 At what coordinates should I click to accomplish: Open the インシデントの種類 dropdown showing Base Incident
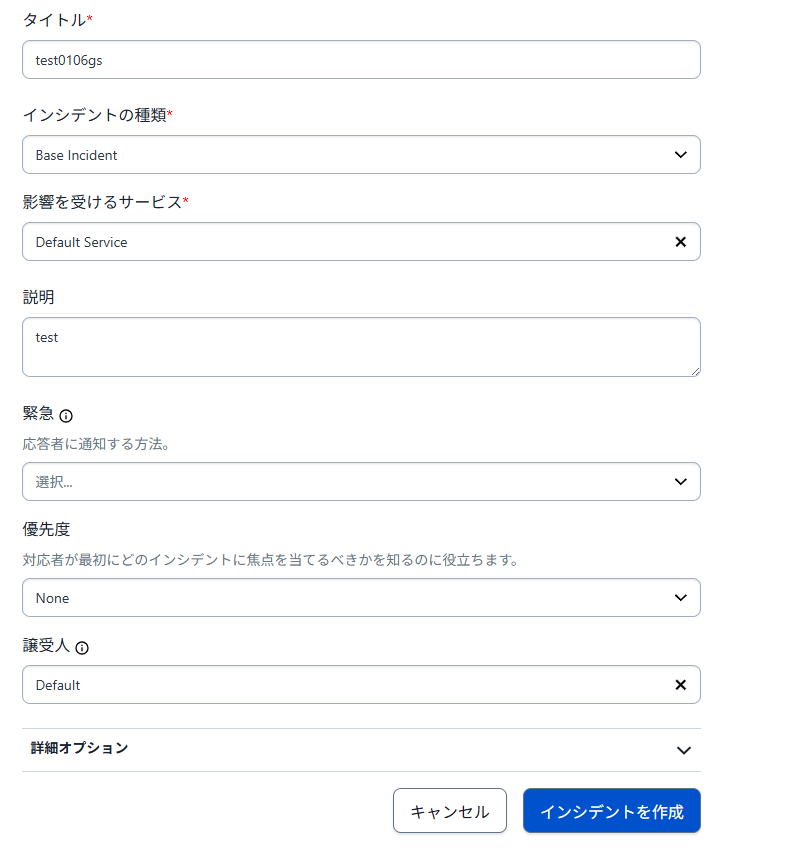point(340,155)
